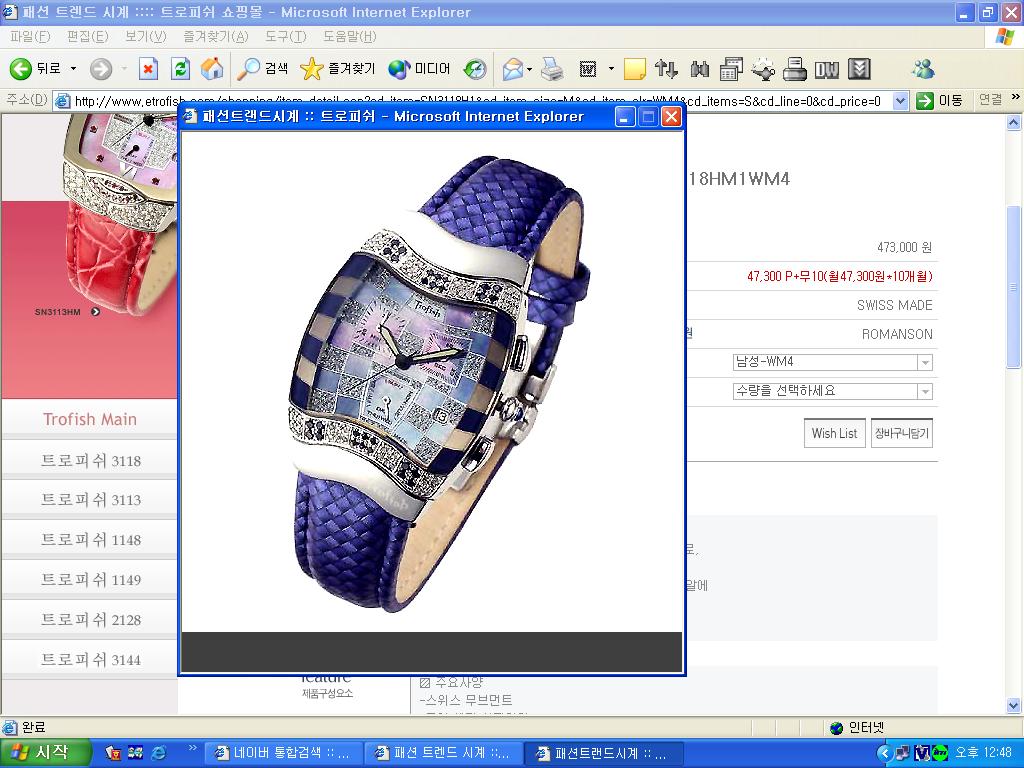Open the 트로피쉬 1148 sidebar link

[91, 540]
